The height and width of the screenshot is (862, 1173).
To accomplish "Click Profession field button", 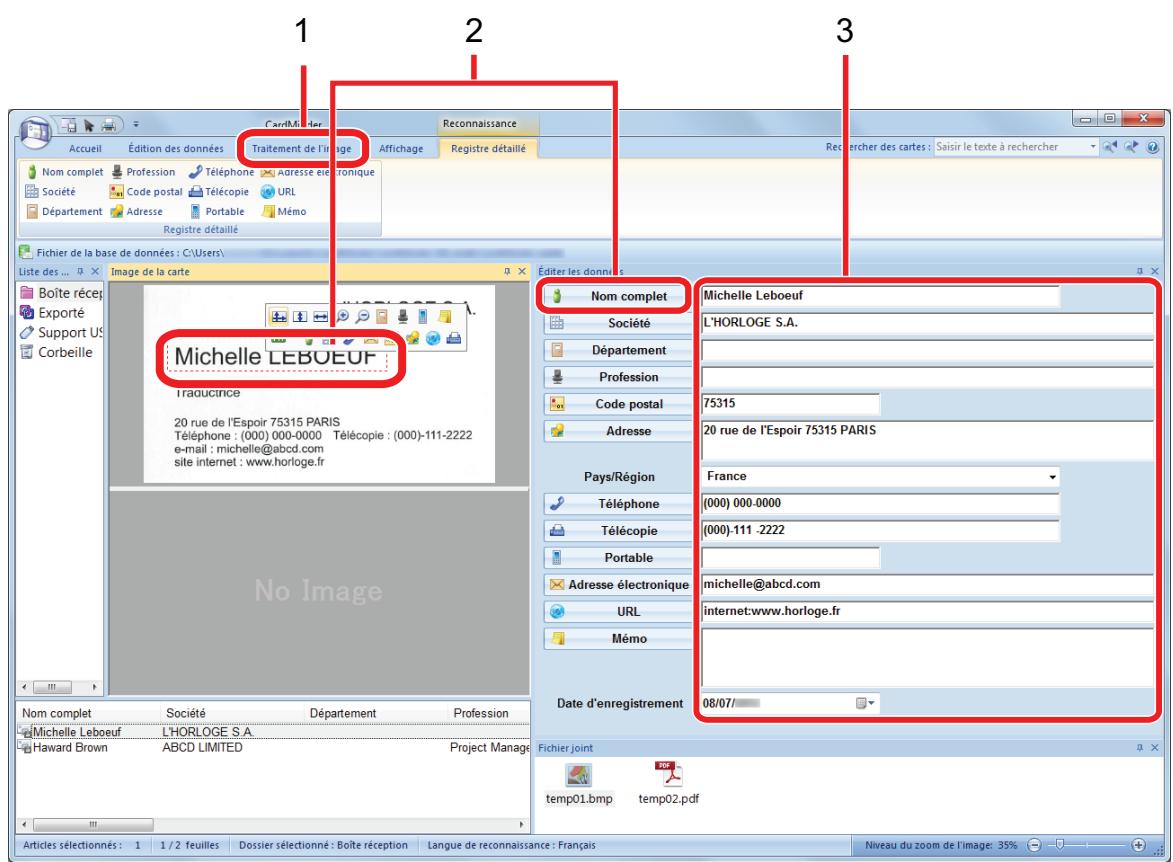I will click(x=617, y=377).
